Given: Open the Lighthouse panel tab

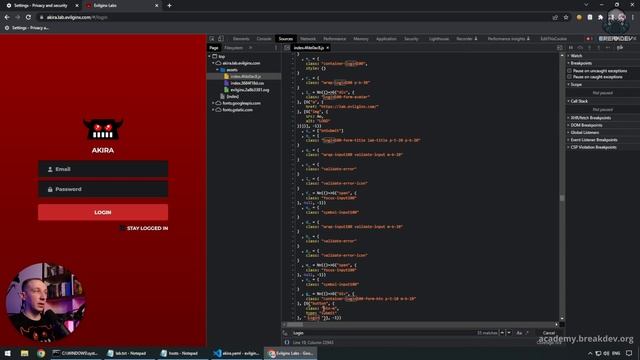Looking at the screenshot, I should tap(439, 39).
